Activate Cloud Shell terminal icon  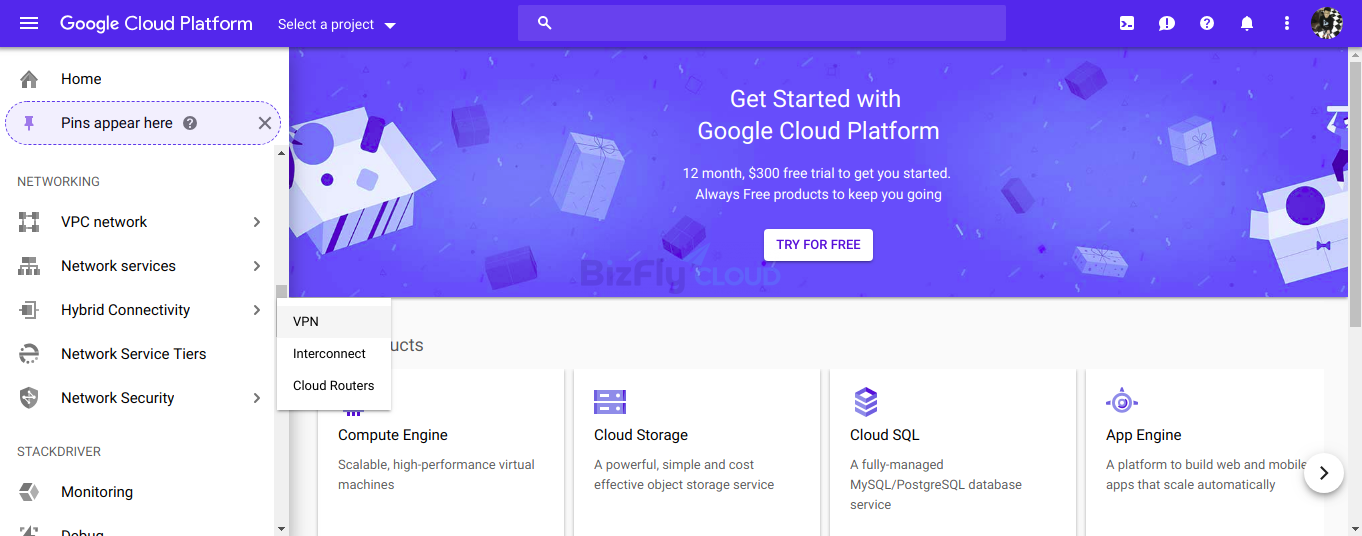click(1127, 23)
